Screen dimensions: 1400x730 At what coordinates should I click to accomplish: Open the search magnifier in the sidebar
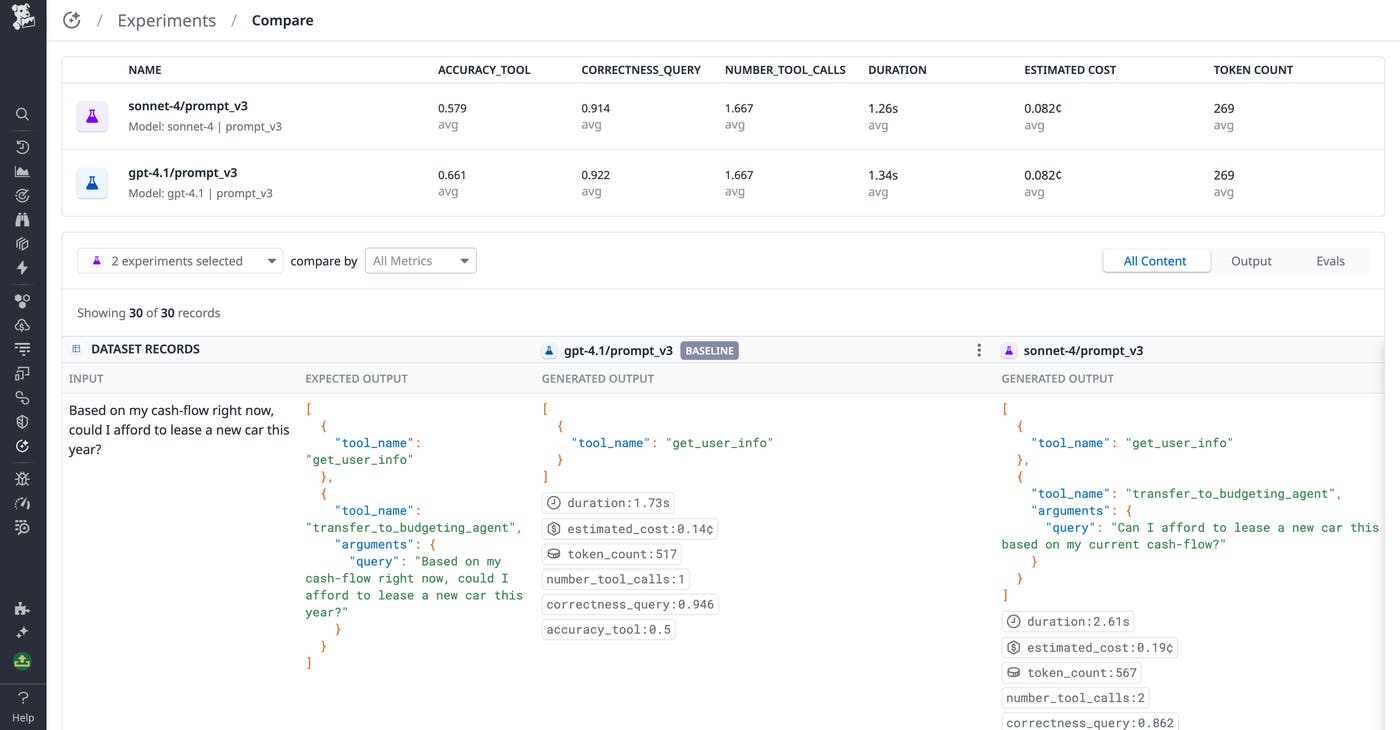[x=22, y=114]
